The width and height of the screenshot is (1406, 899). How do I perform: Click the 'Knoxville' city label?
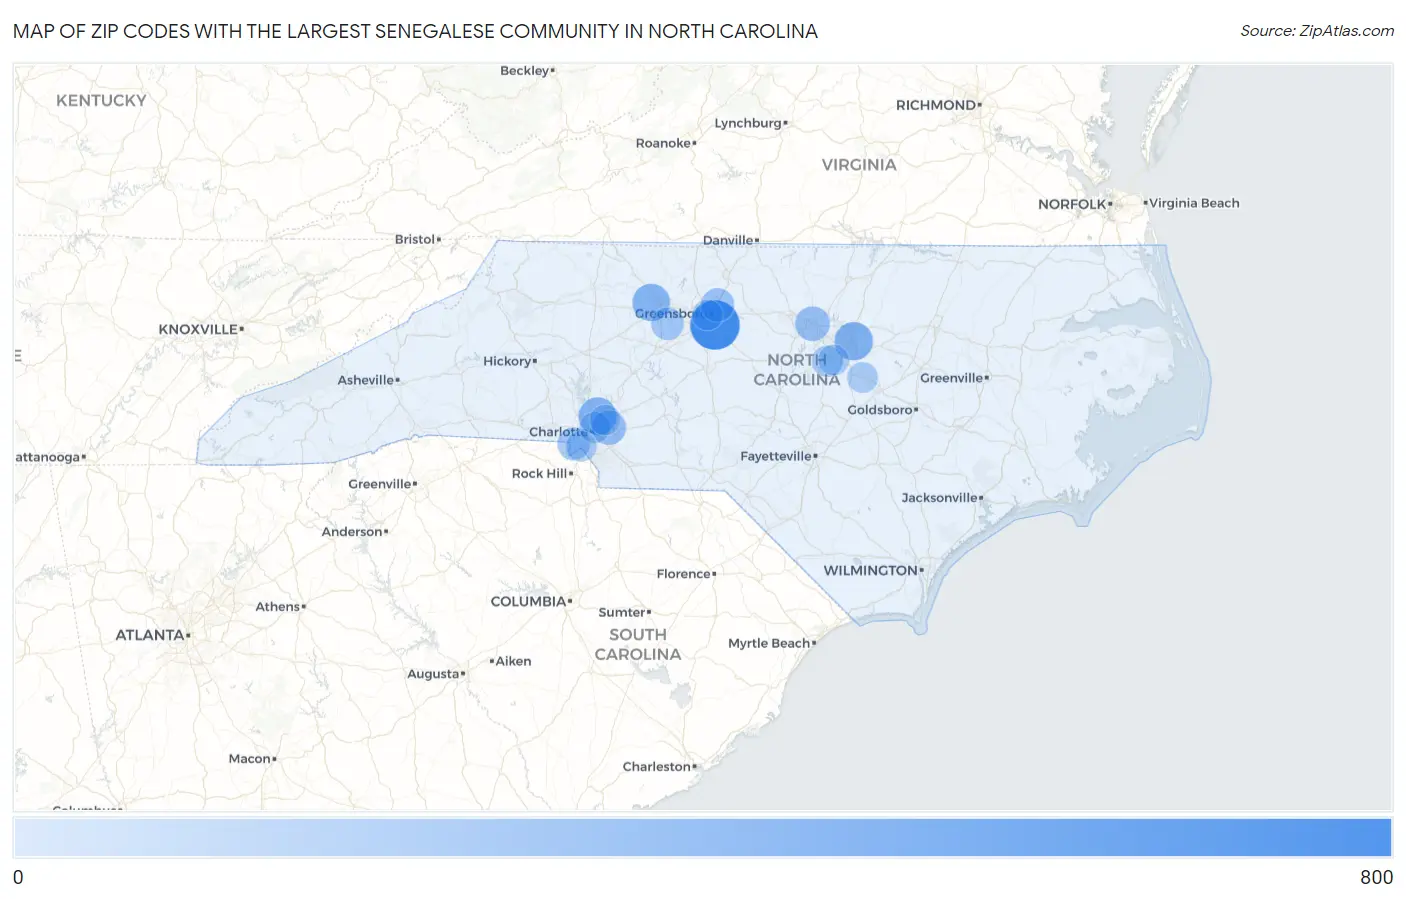(198, 329)
